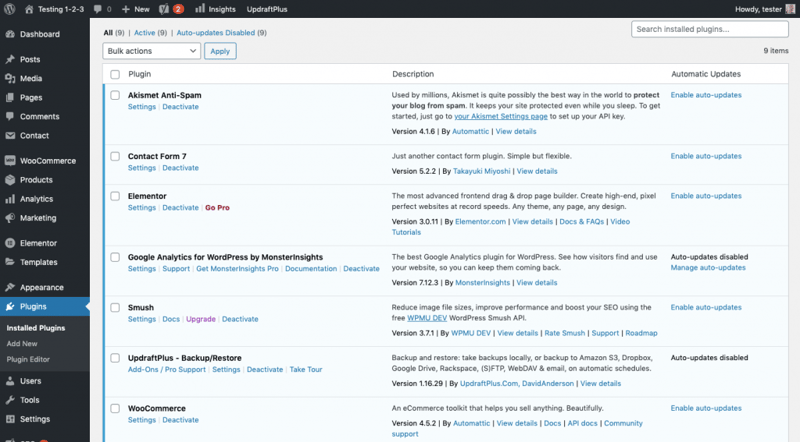Click Enable auto-updates for Contact Form 7
Image resolution: width=800 pixels, height=442 pixels.
706,156
